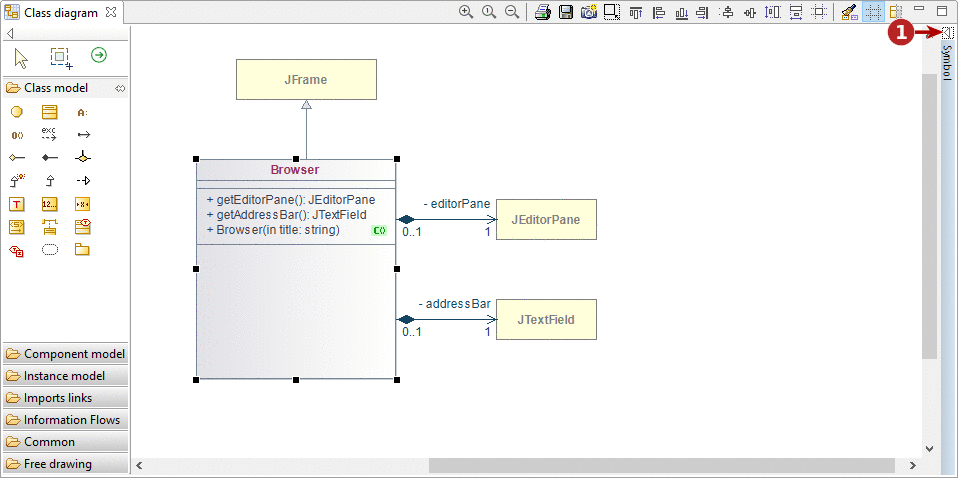
Task: Pick the package folder tool in the Class model palette
Action: coord(83,249)
